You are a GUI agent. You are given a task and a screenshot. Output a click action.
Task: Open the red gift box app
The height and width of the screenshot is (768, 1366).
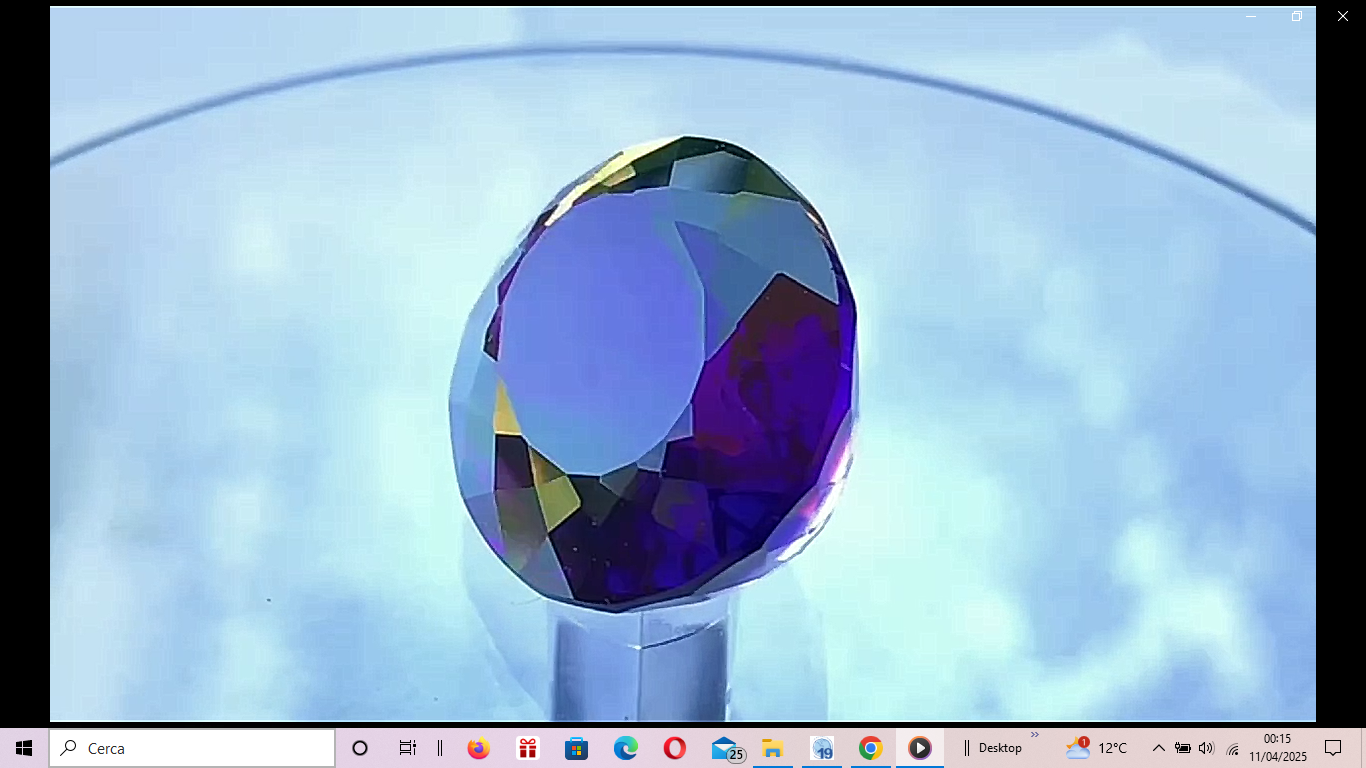(x=527, y=748)
